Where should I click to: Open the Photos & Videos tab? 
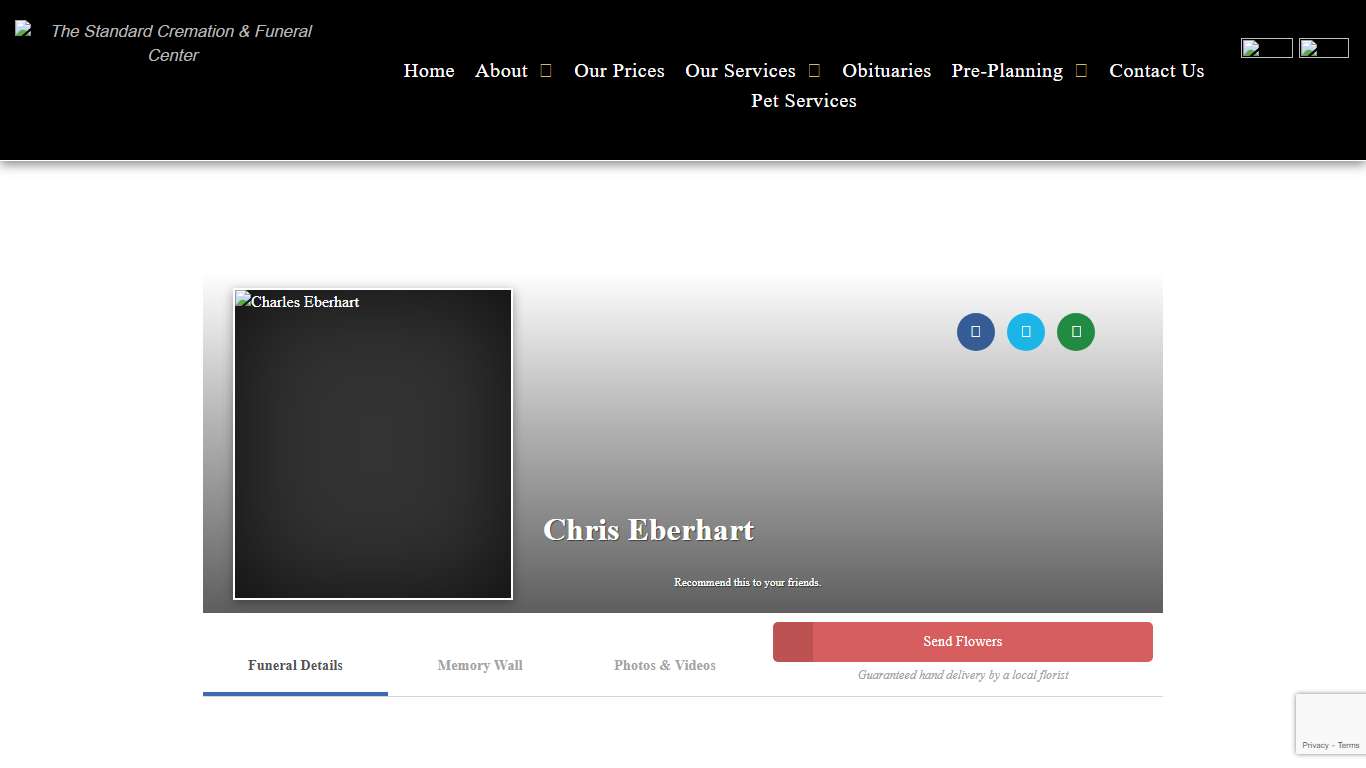665,665
